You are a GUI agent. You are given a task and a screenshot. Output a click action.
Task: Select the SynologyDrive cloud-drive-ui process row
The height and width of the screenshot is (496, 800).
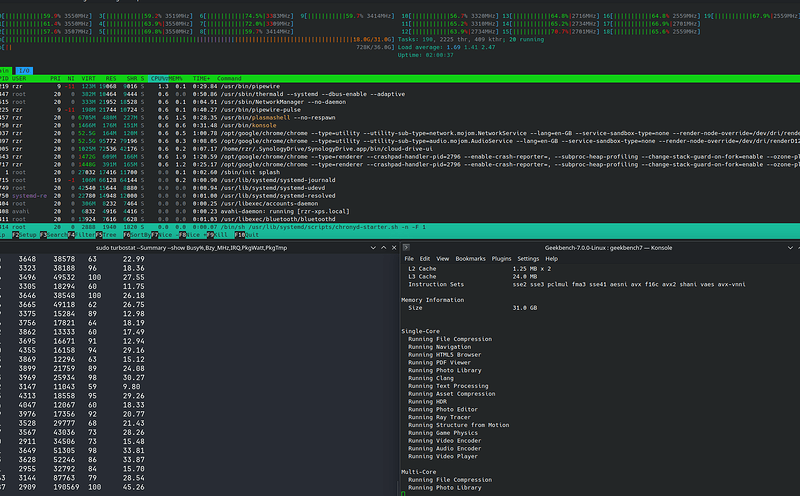click(400, 148)
